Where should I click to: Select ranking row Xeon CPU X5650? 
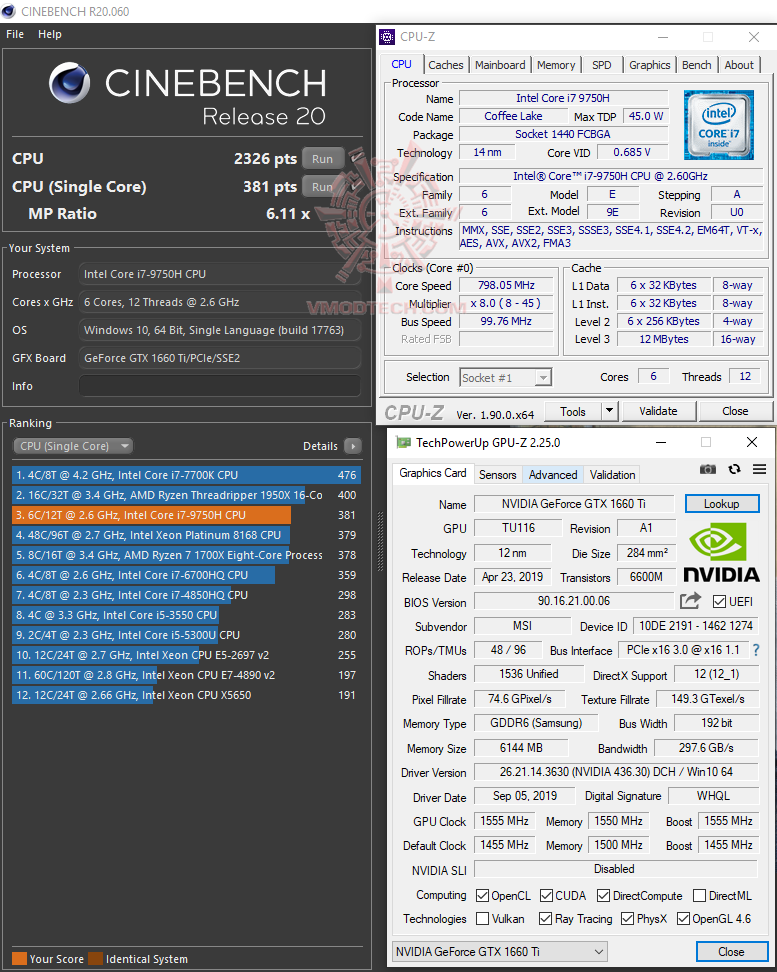(186, 695)
